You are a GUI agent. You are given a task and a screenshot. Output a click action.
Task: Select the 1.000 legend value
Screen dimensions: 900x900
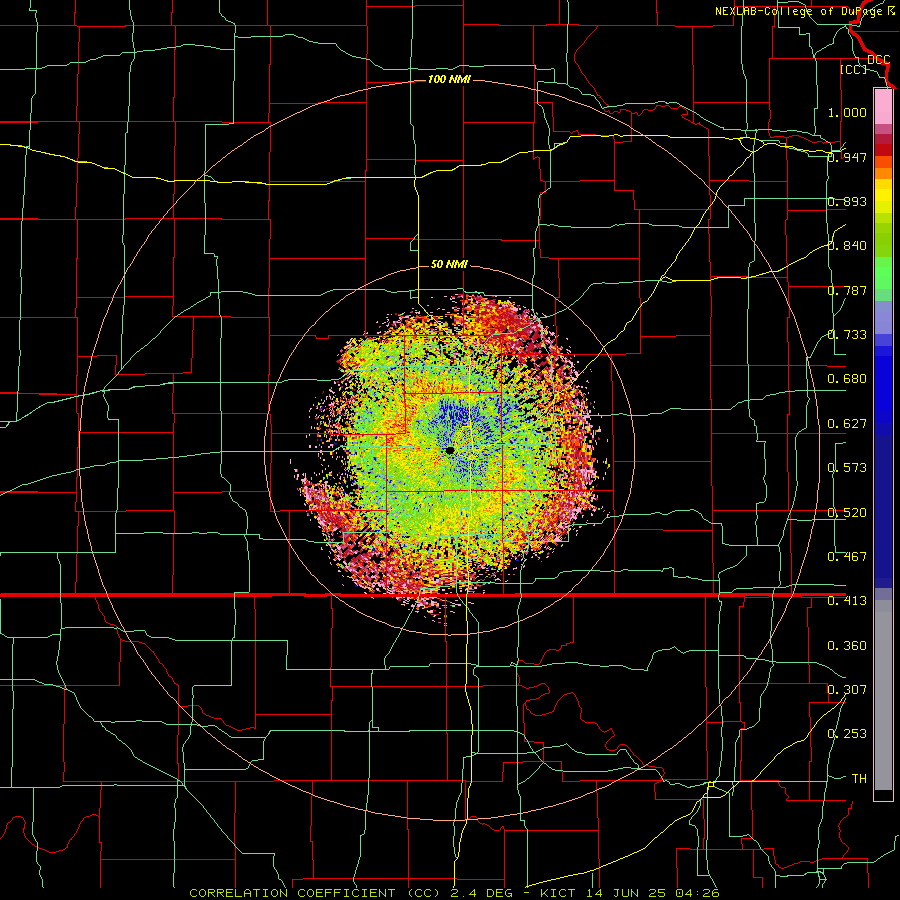click(x=847, y=112)
